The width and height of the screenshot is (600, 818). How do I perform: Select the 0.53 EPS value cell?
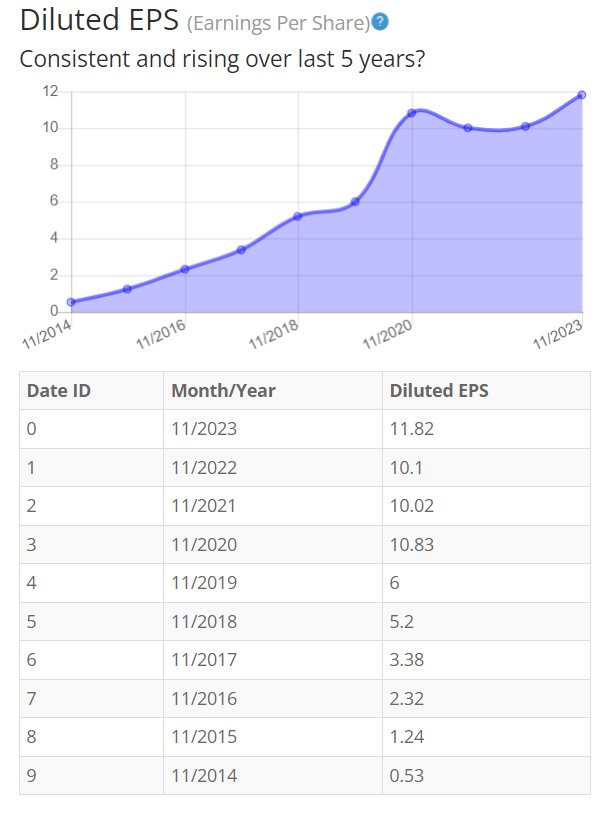pyautogui.click(x=486, y=776)
